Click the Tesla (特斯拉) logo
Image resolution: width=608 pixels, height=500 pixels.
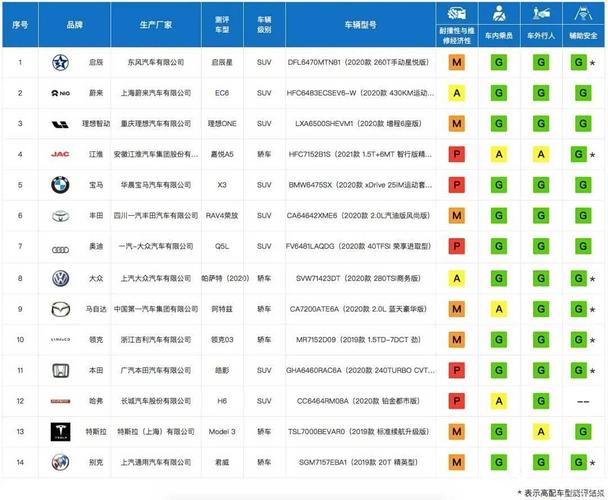62,431
